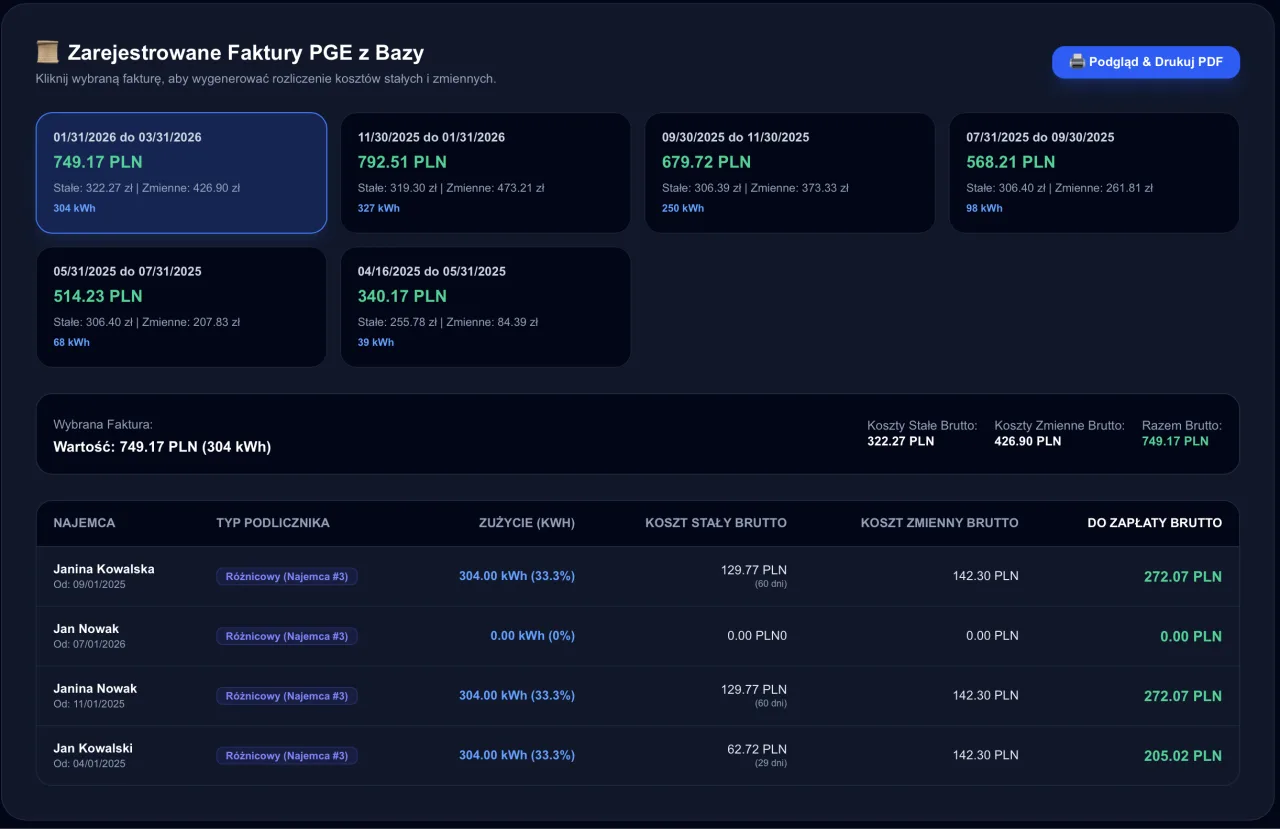Image resolution: width=1280 pixels, height=829 pixels.
Task: Click the scroll icon beside the page heading
Action: click(47, 53)
